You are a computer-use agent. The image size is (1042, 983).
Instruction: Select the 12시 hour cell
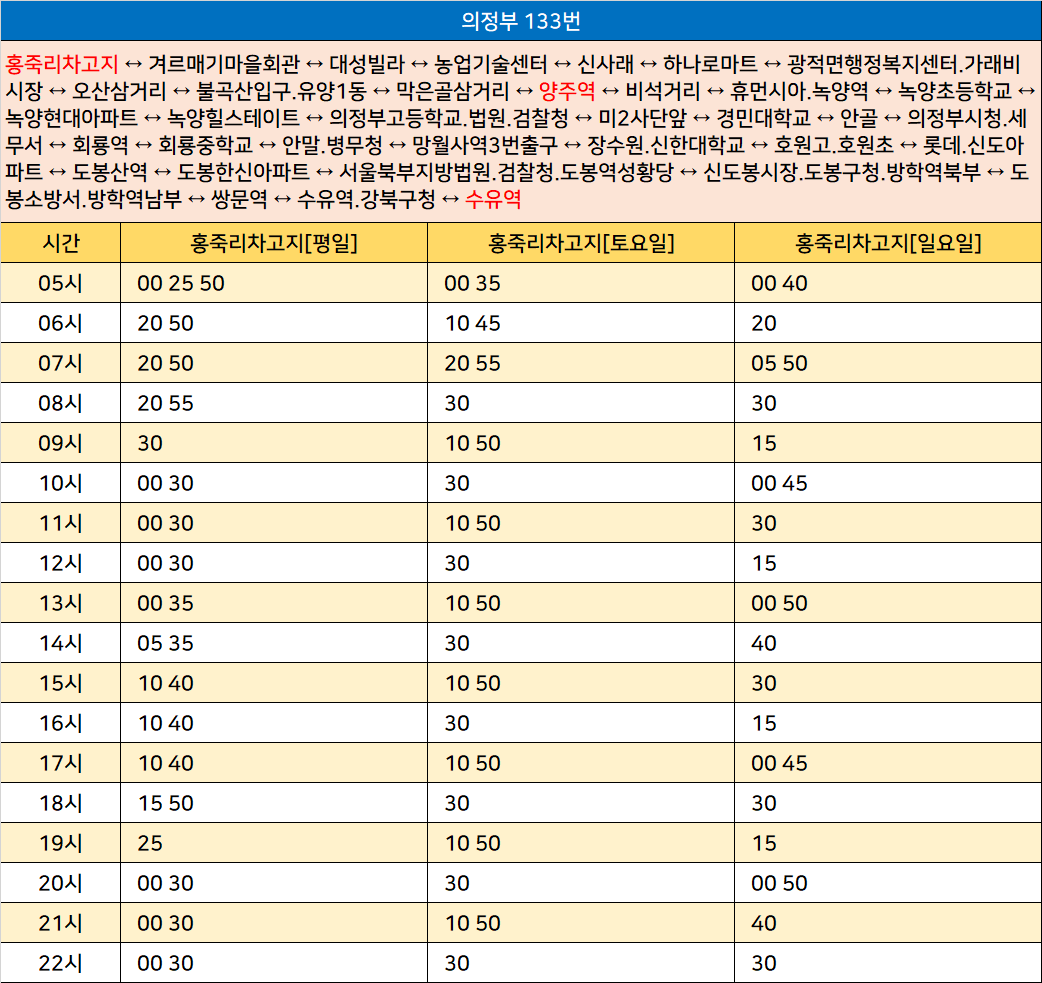pos(60,563)
